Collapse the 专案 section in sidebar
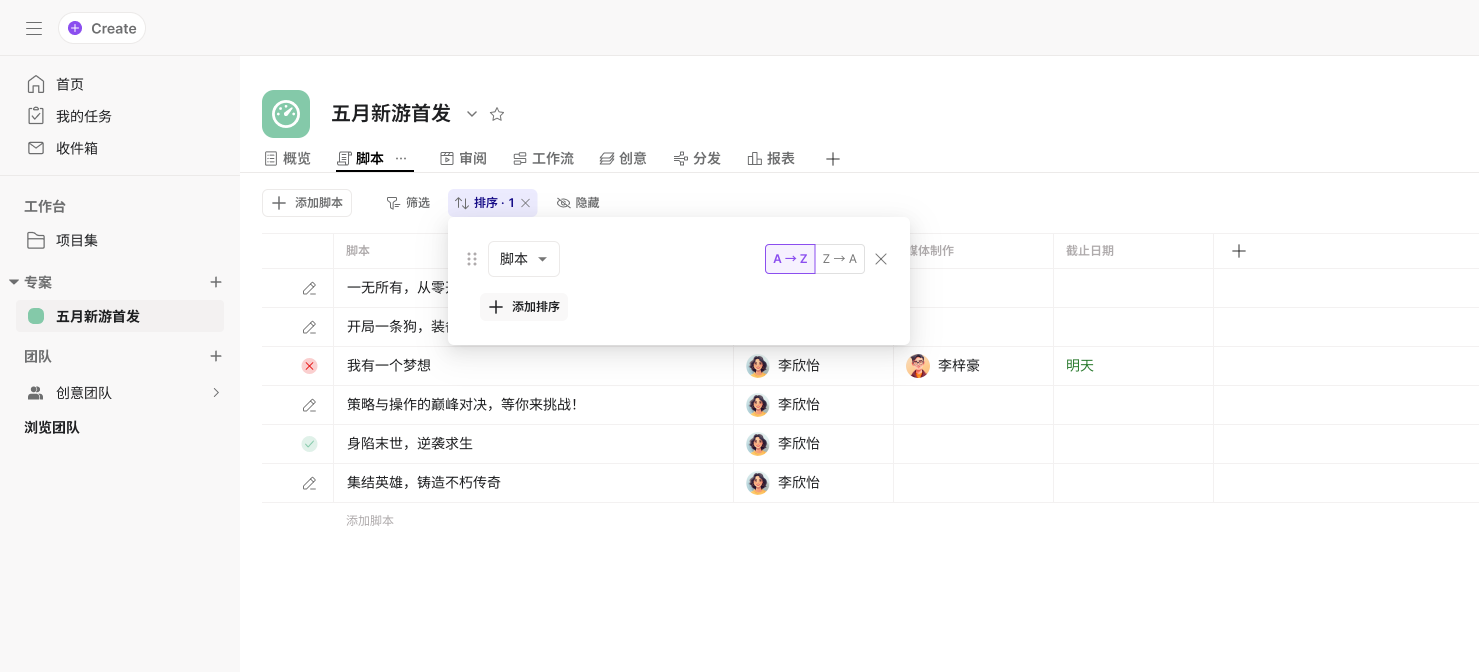Image resolution: width=1479 pixels, height=672 pixels. tap(14, 282)
